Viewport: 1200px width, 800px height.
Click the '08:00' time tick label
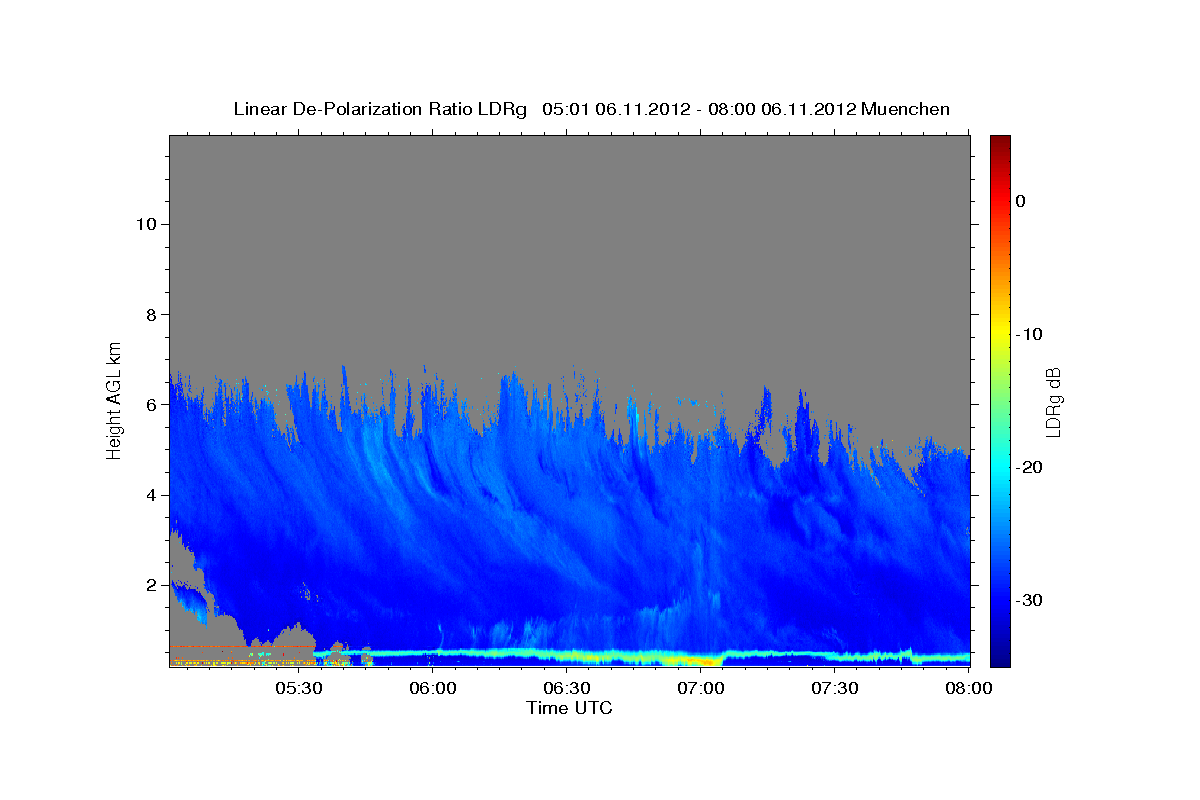click(x=968, y=689)
